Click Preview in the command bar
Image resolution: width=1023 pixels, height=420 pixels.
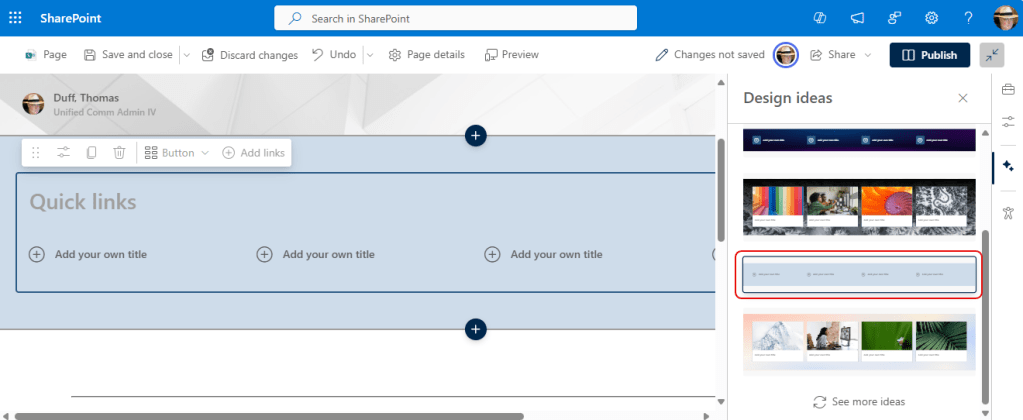511,55
